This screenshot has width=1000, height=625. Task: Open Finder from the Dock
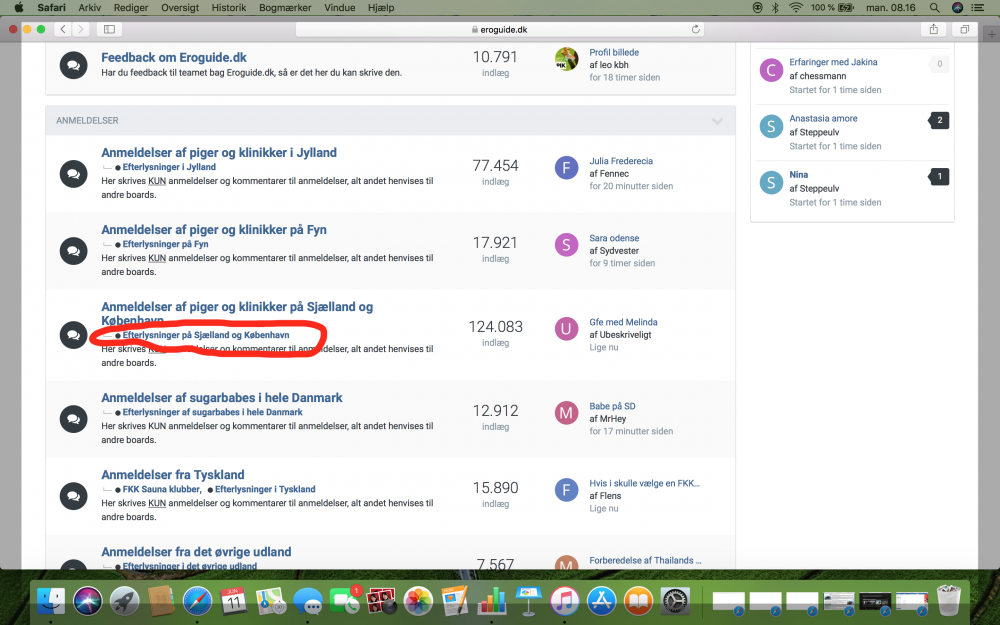(x=50, y=601)
